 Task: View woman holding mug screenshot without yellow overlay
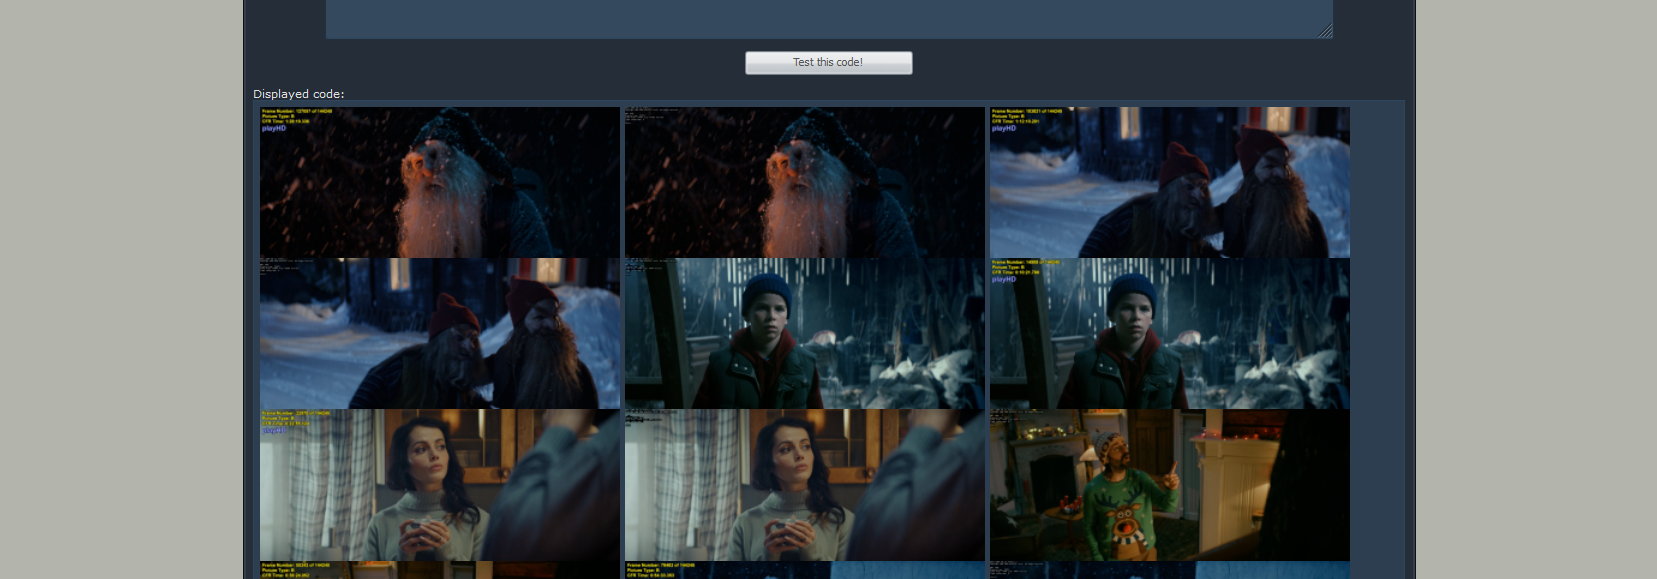[x=804, y=485]
